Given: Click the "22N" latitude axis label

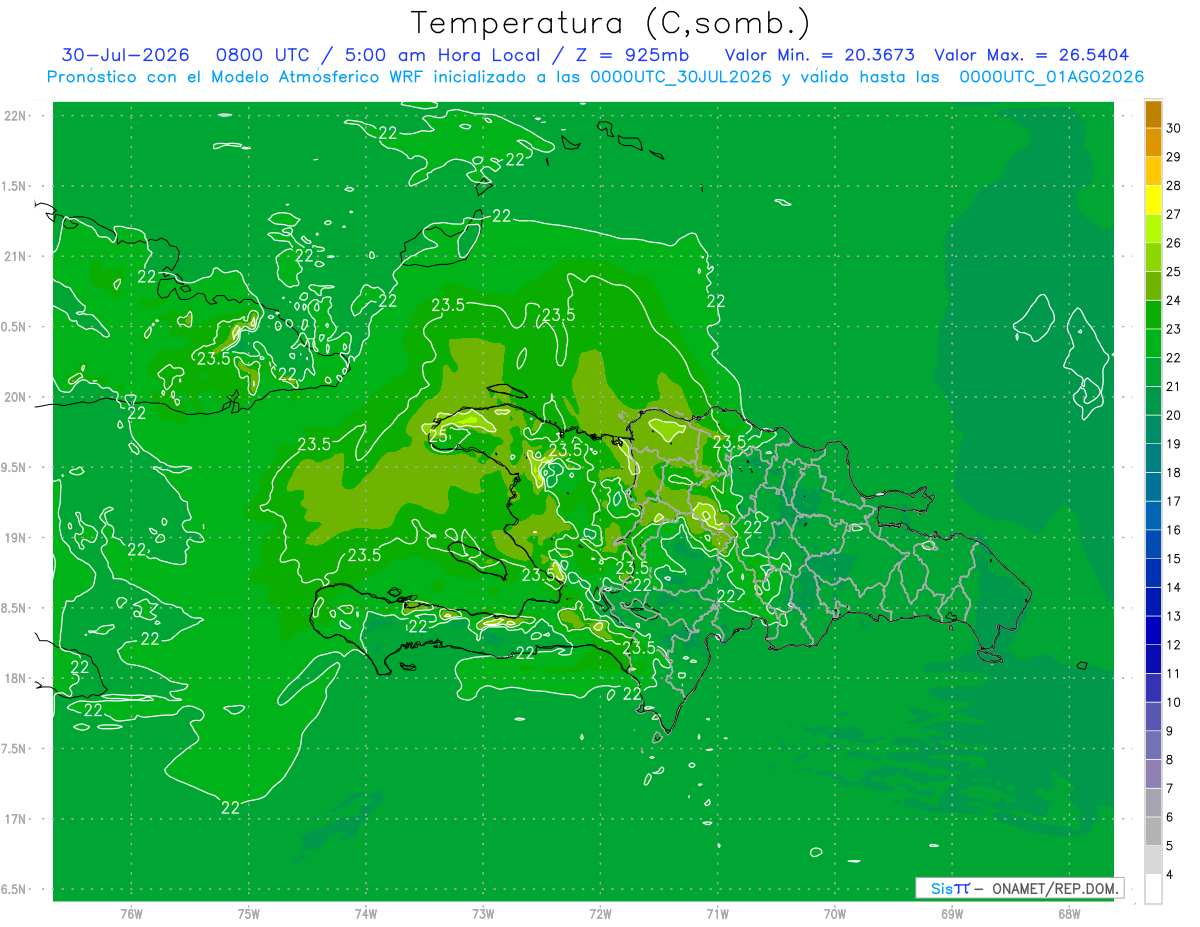Looking at the screenshot, I should [x=14, y=116].
